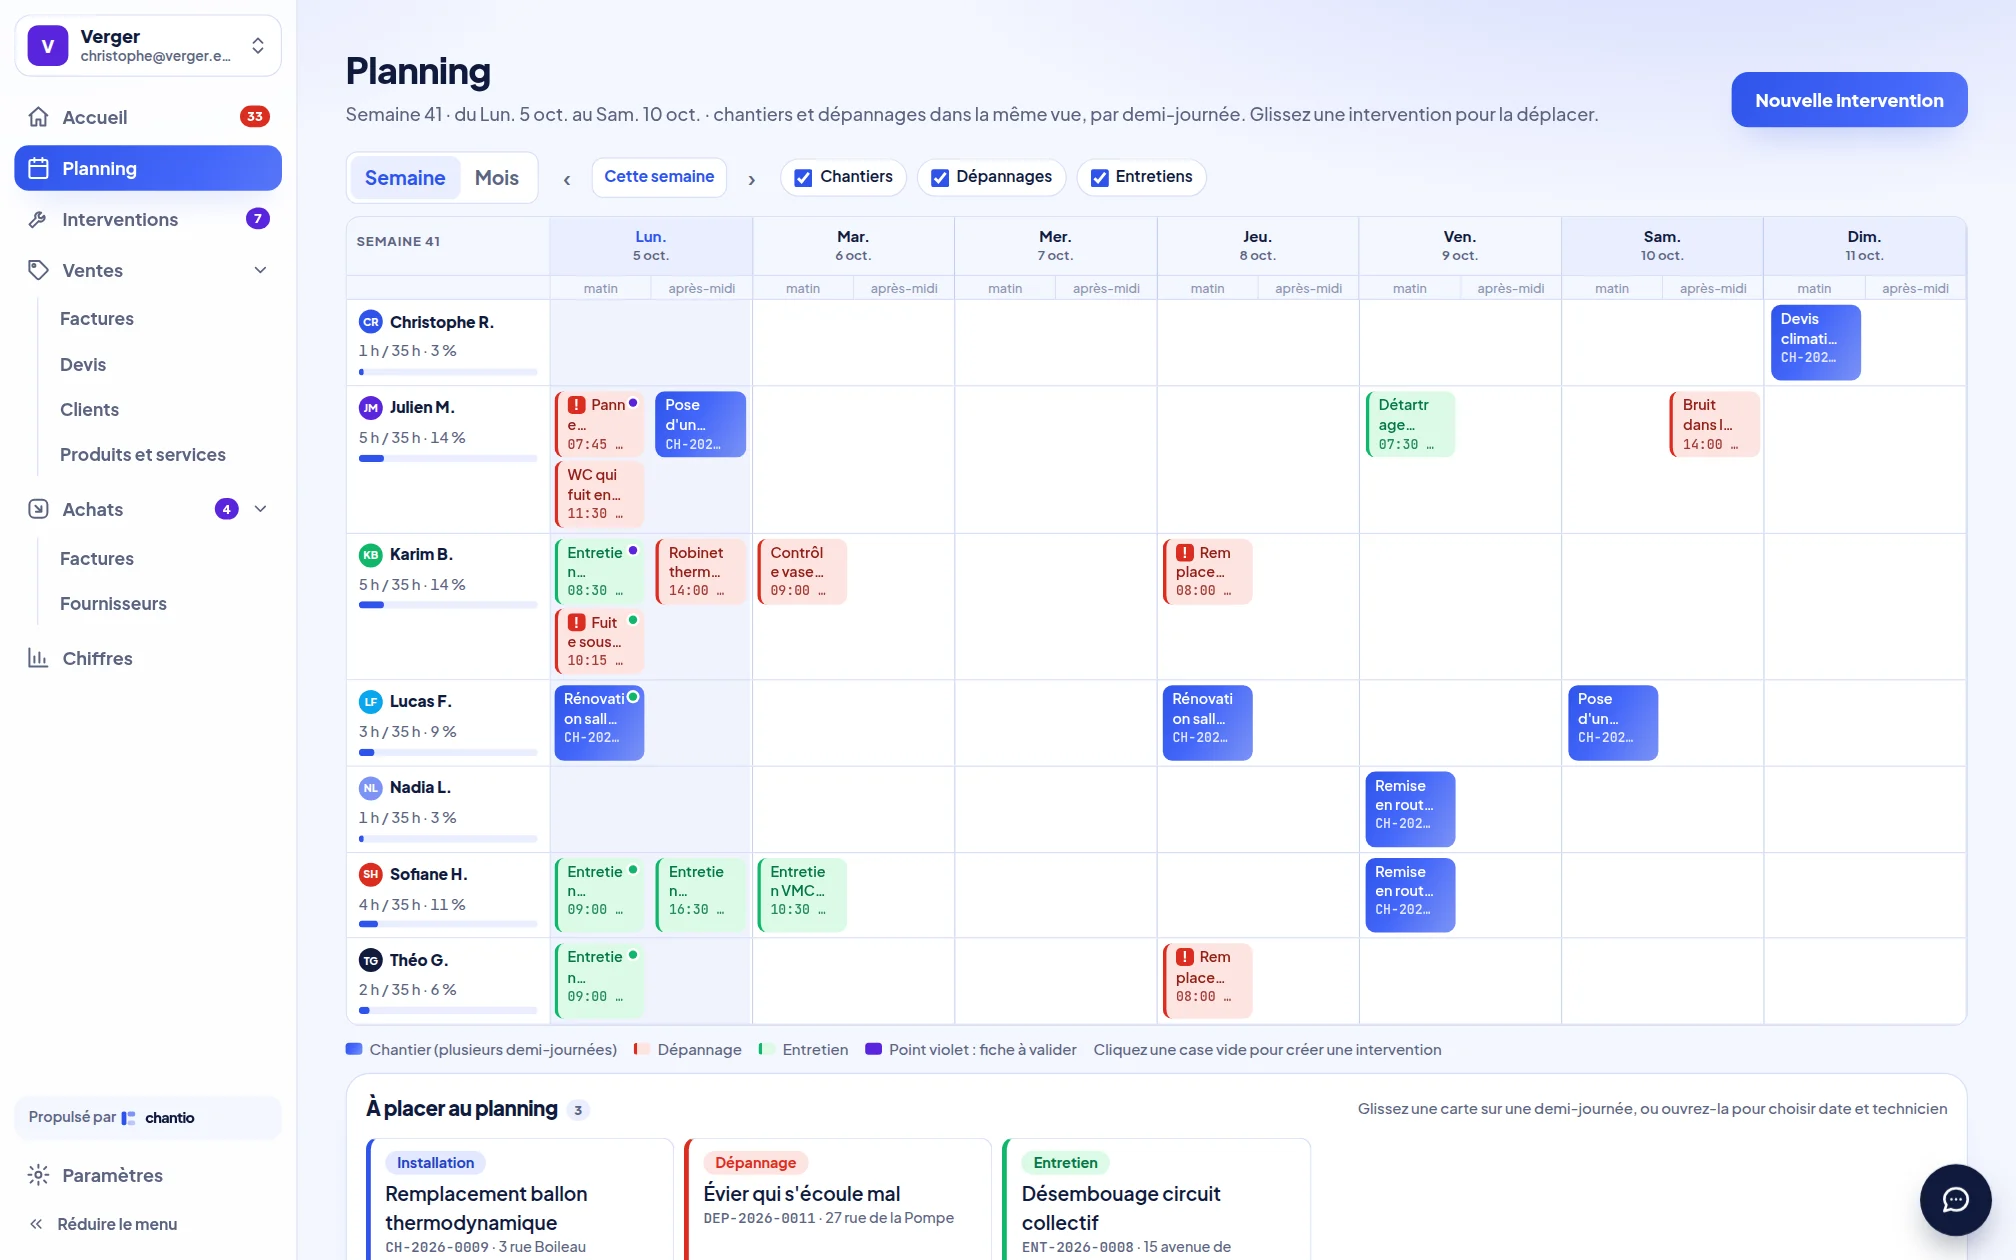
Task: Open Clients in the sidebar
Action: (89, 409)
